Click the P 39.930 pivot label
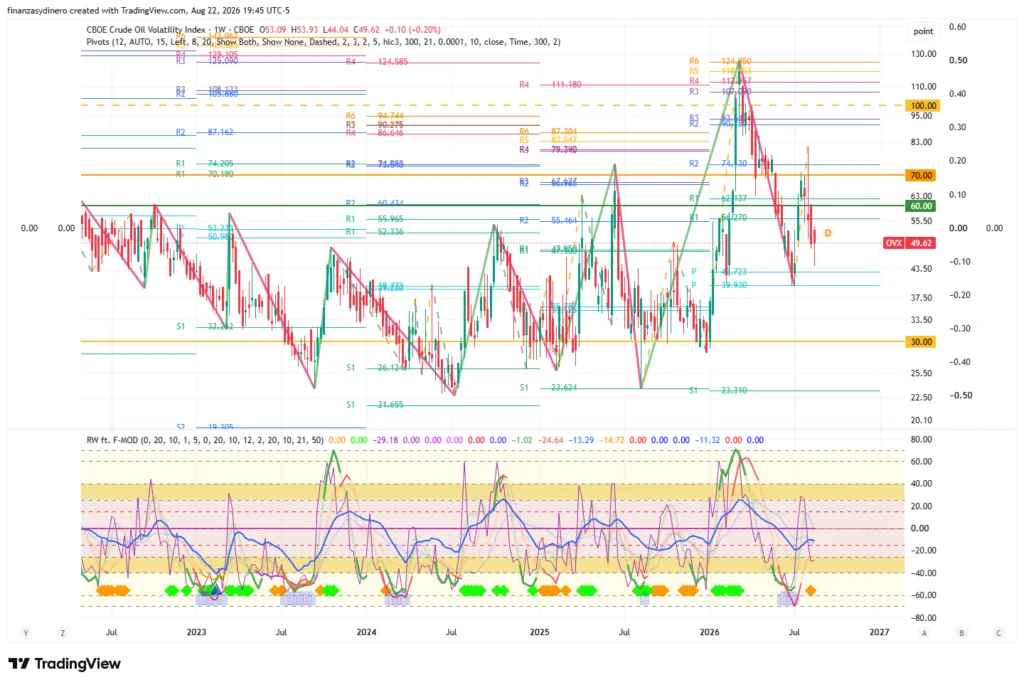 (719, 285)
